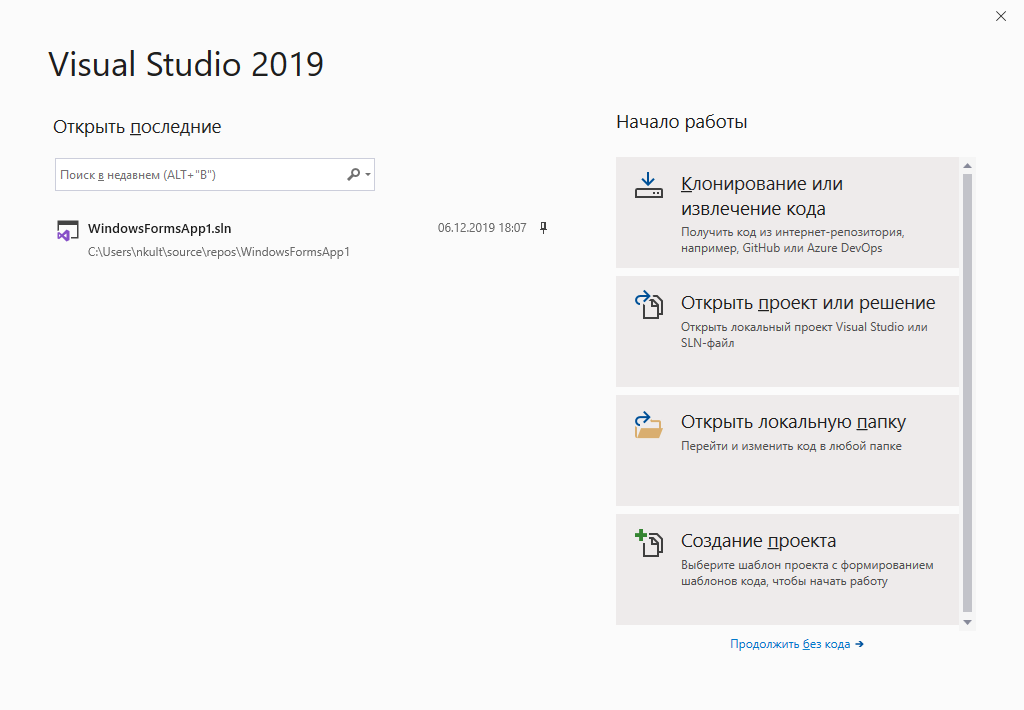
Task: Choose Открыть локальную папку
Action: [788, 449]
